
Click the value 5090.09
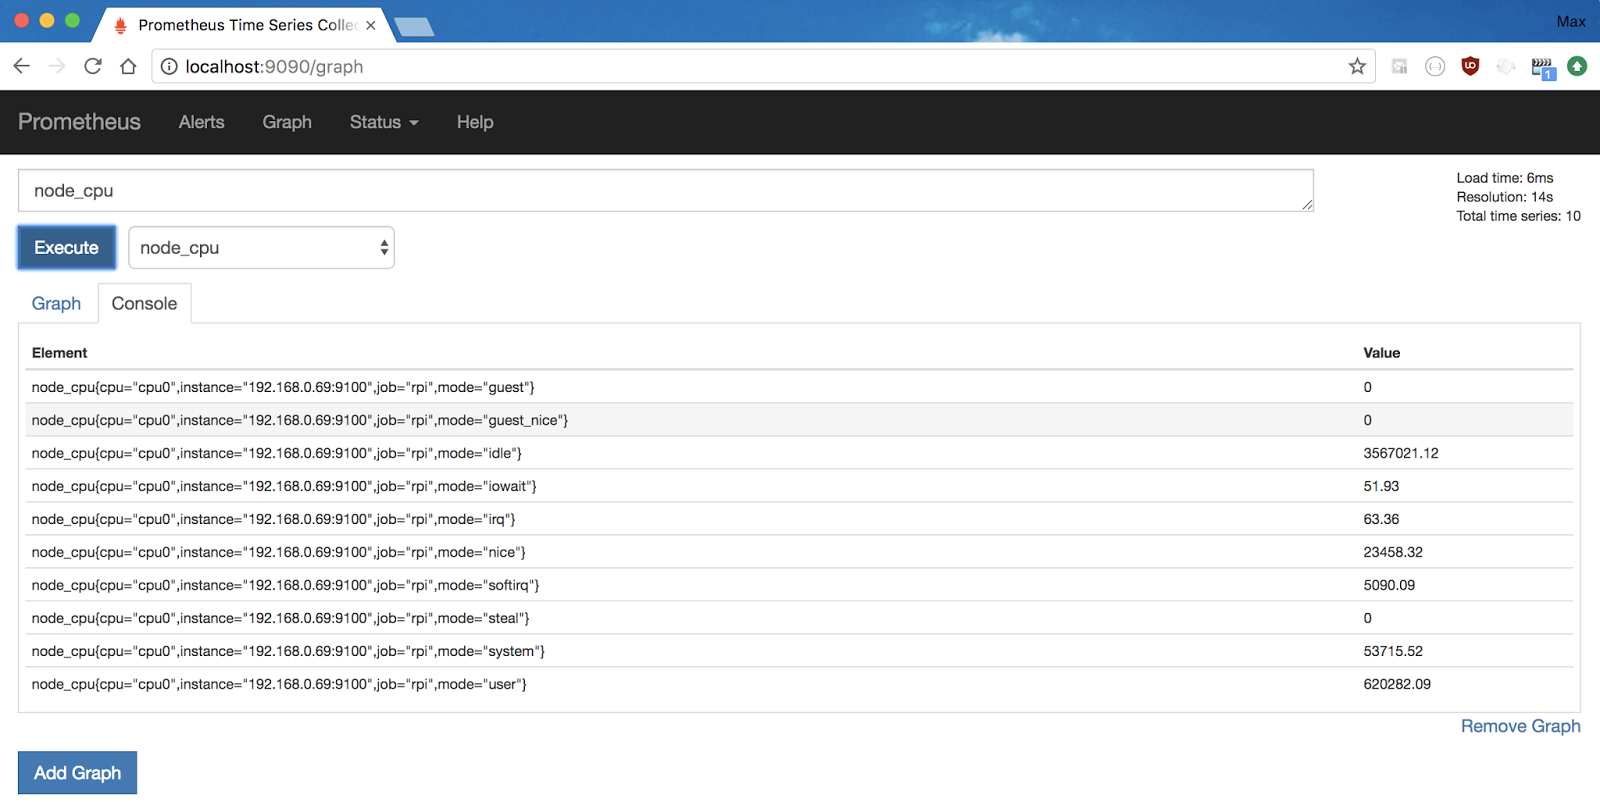(x=1389, y=585)
